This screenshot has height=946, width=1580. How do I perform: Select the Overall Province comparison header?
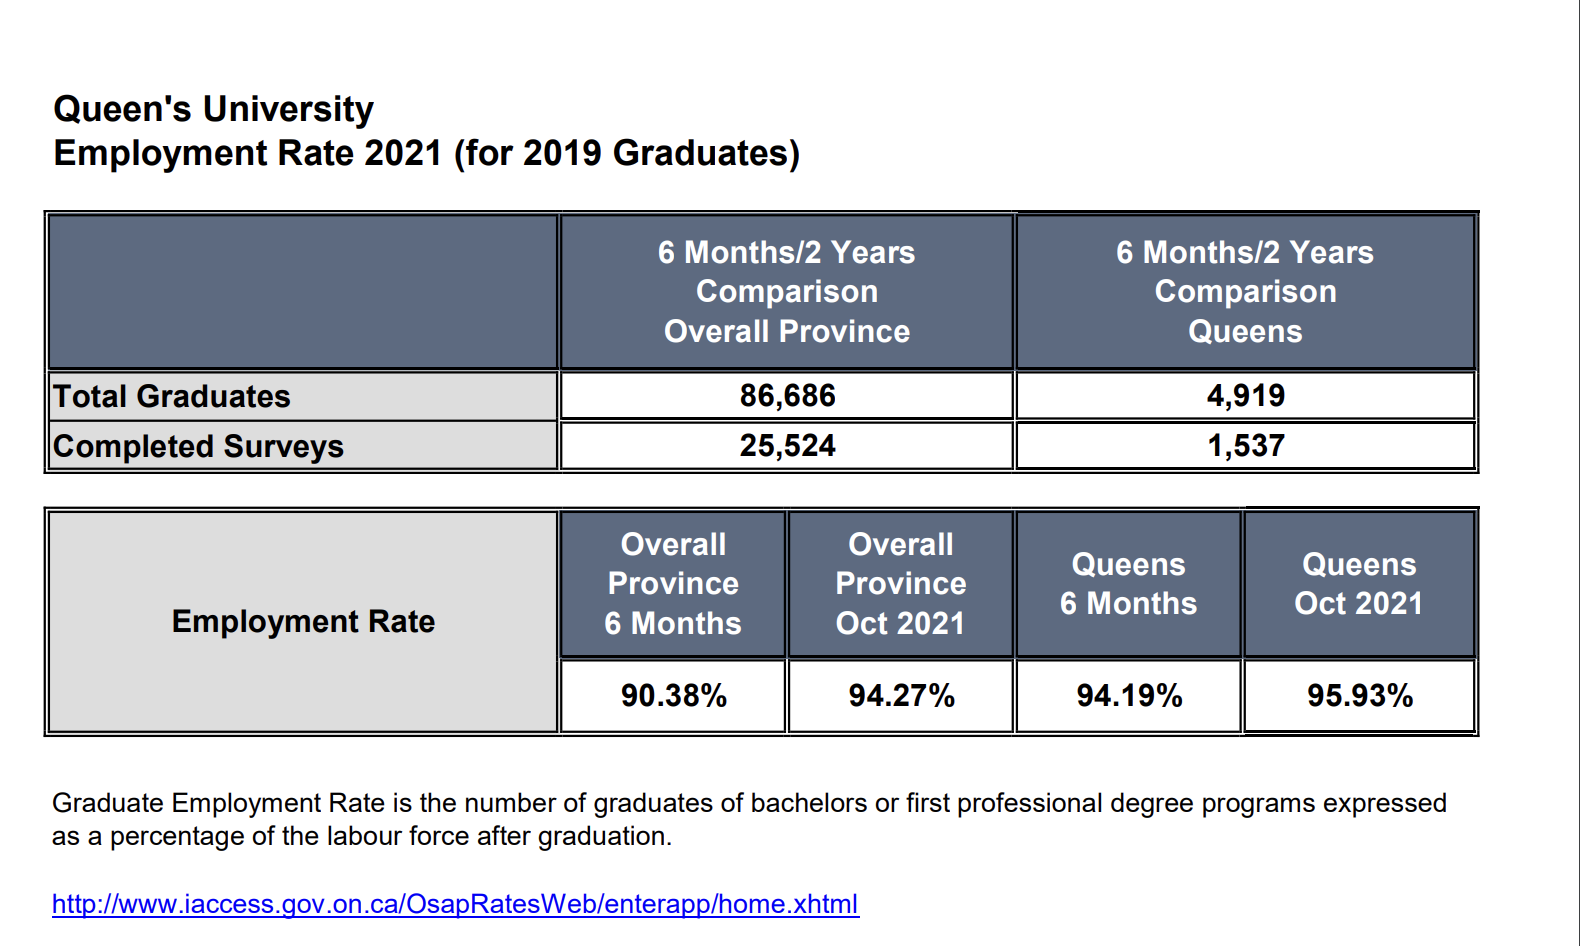787,292
